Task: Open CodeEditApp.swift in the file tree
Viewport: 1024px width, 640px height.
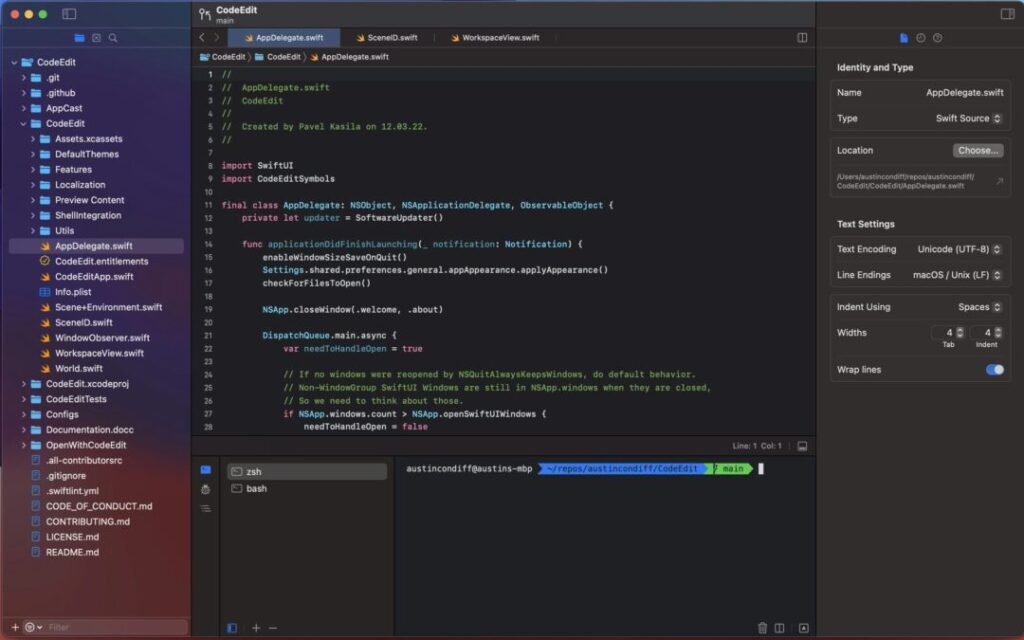Action: [94, 277]
